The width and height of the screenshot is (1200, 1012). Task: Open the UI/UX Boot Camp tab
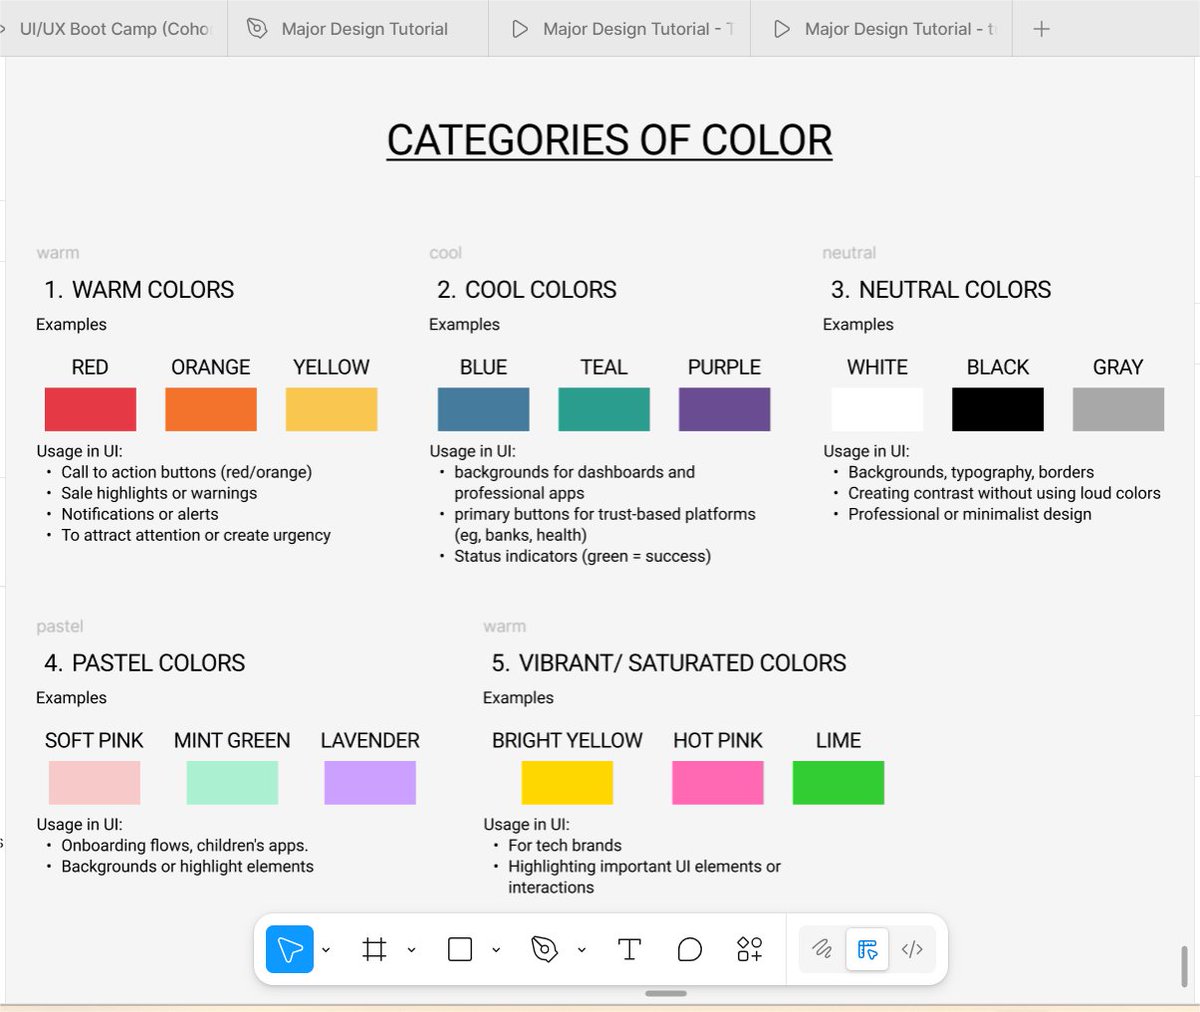pyautogui.click(x=115, y=29)
